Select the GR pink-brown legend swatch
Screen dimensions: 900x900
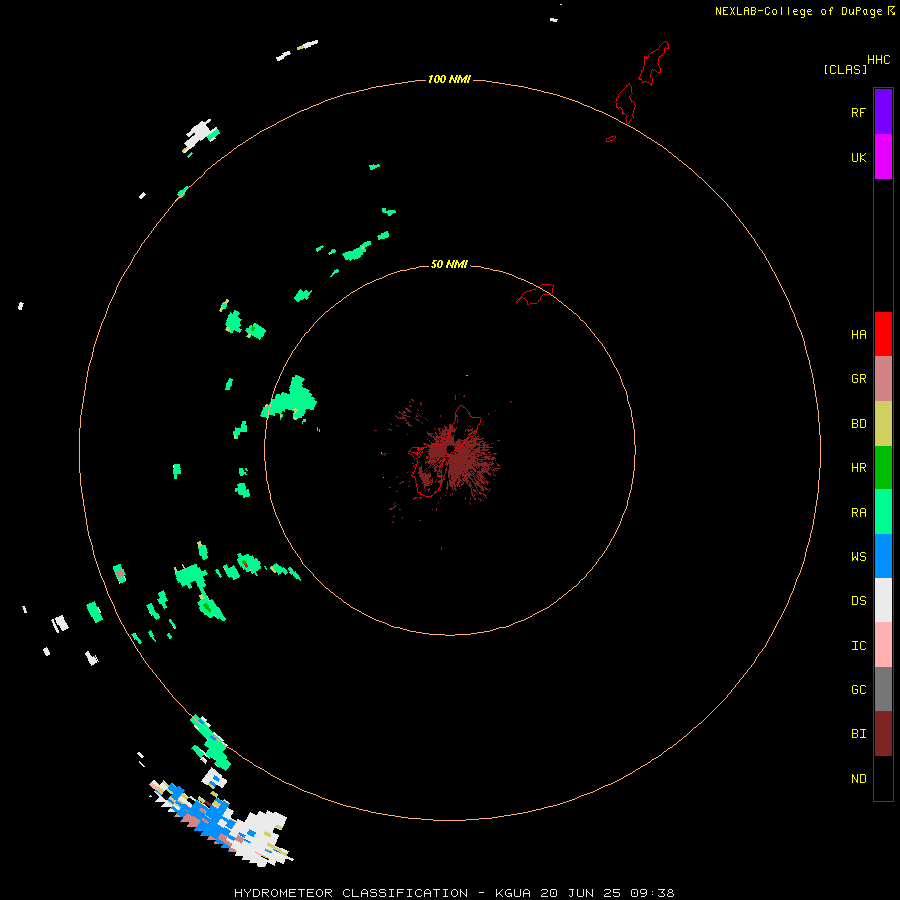pos(883,379)
